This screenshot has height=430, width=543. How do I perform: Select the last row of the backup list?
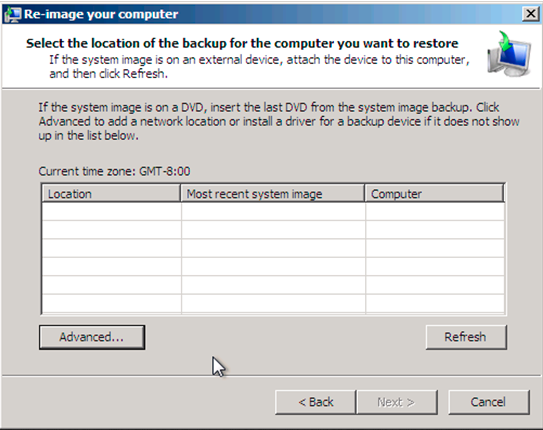[x=273, y=304]
